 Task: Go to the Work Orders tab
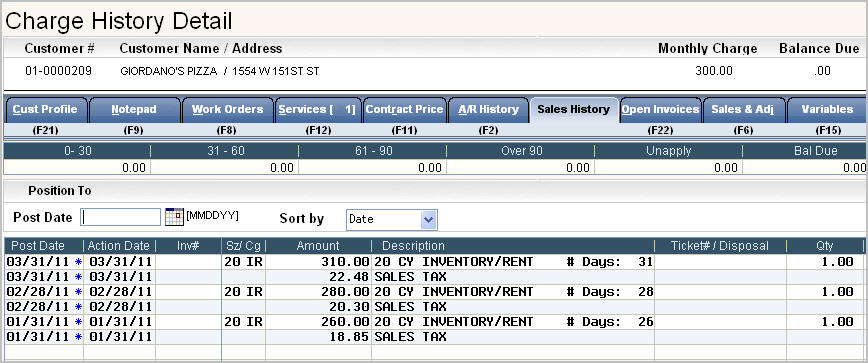click(228, 110)
